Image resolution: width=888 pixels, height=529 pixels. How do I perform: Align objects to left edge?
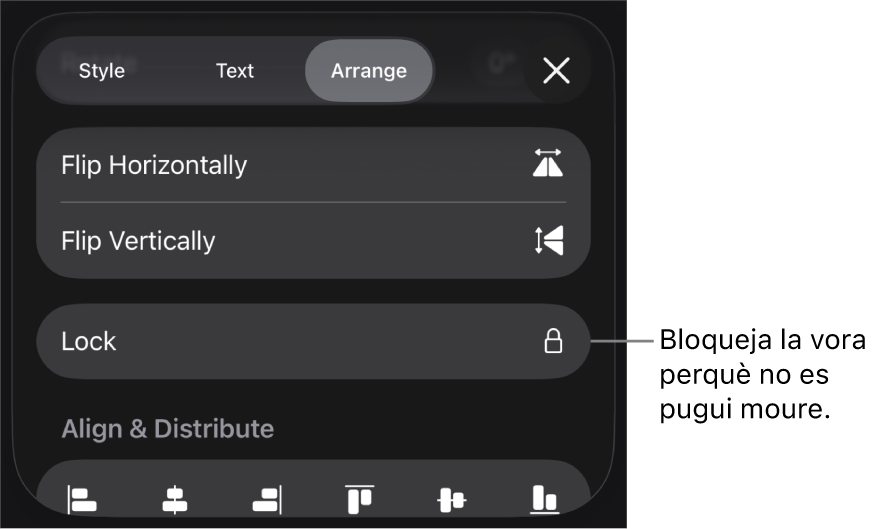coord(82,499)
